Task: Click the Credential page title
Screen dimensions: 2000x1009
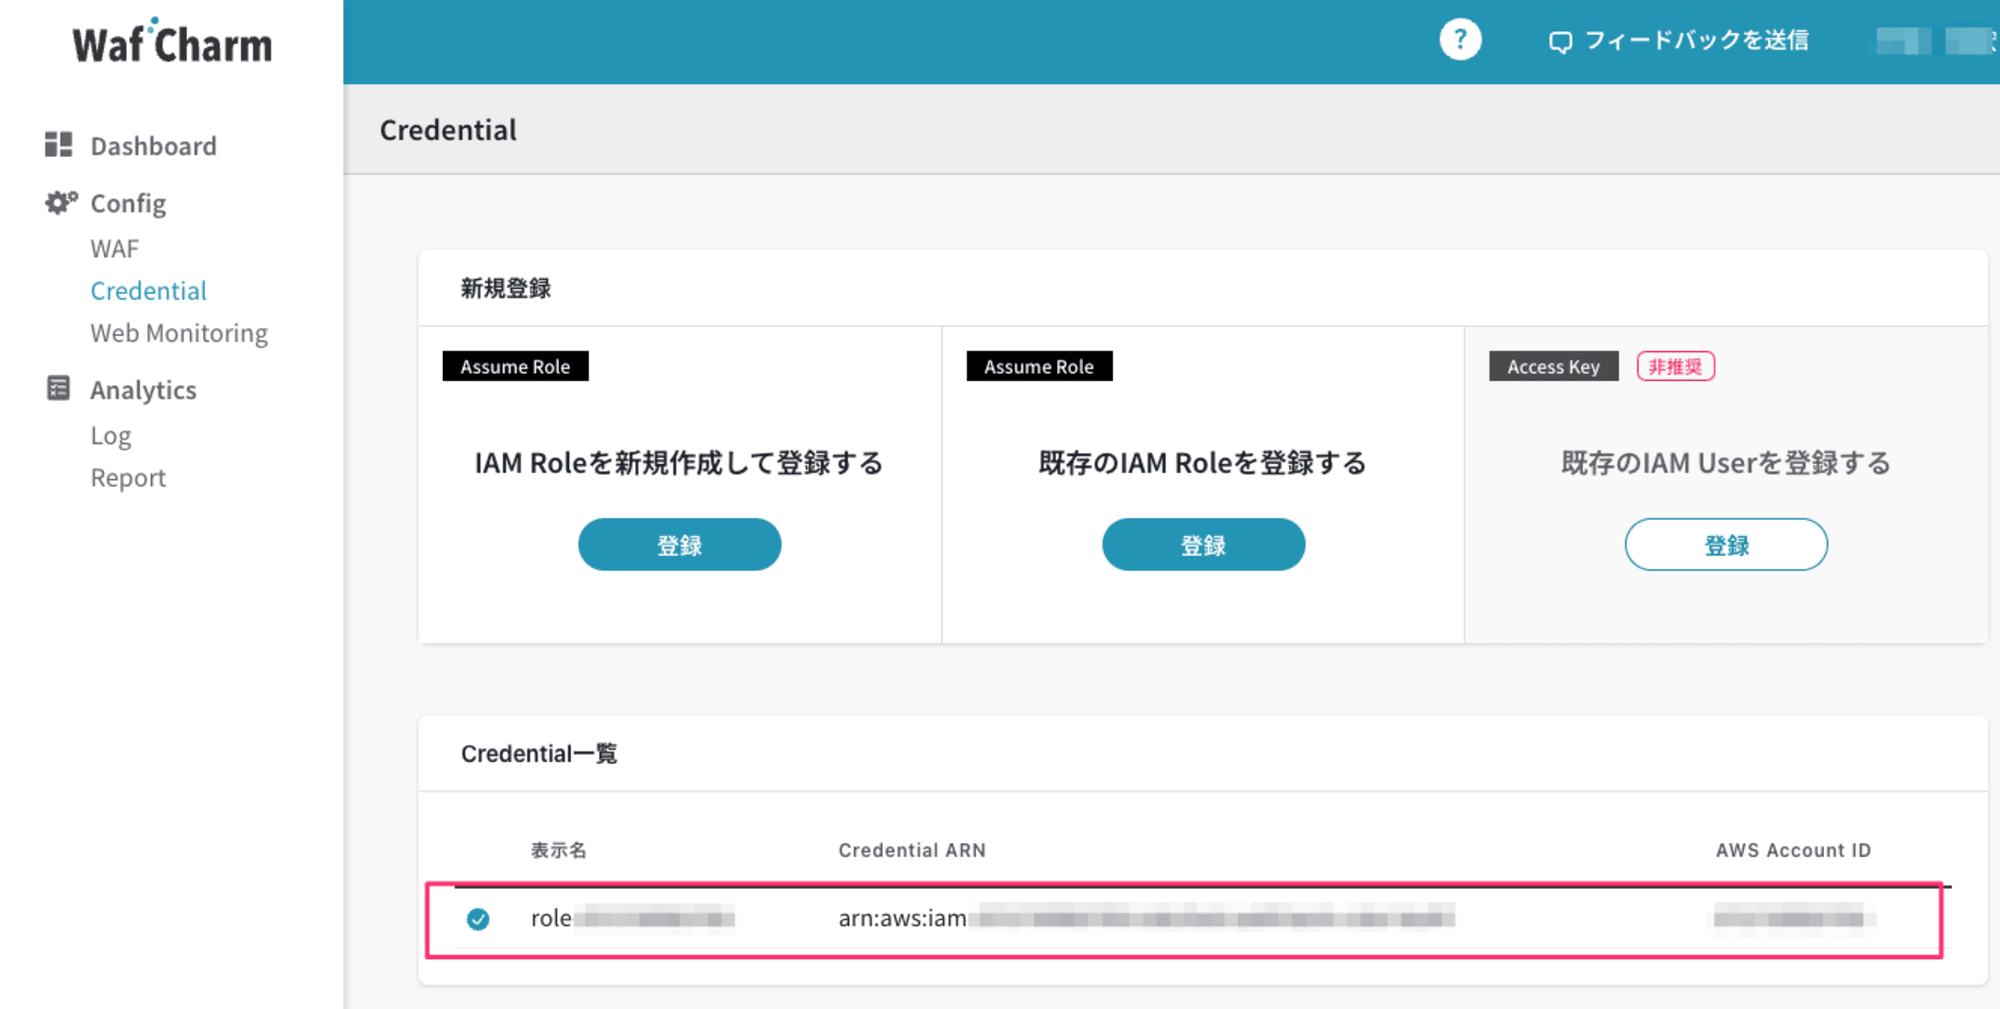Action: 448,130
